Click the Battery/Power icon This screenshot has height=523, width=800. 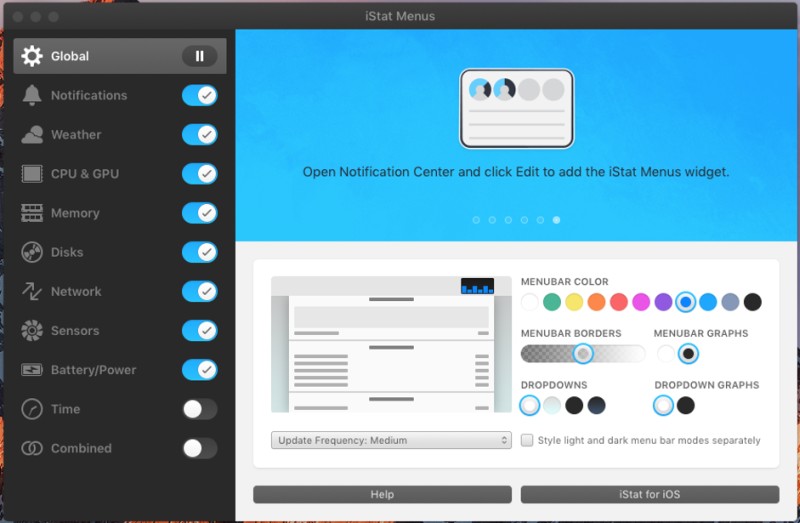(x=32, y=370)
